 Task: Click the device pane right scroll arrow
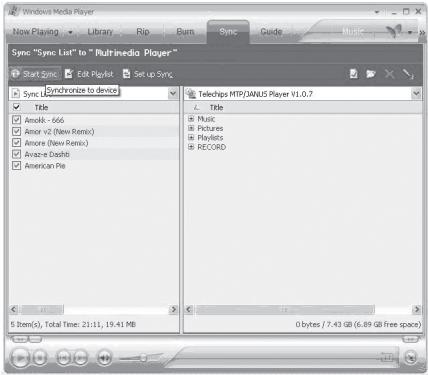[x=416, y=310]
